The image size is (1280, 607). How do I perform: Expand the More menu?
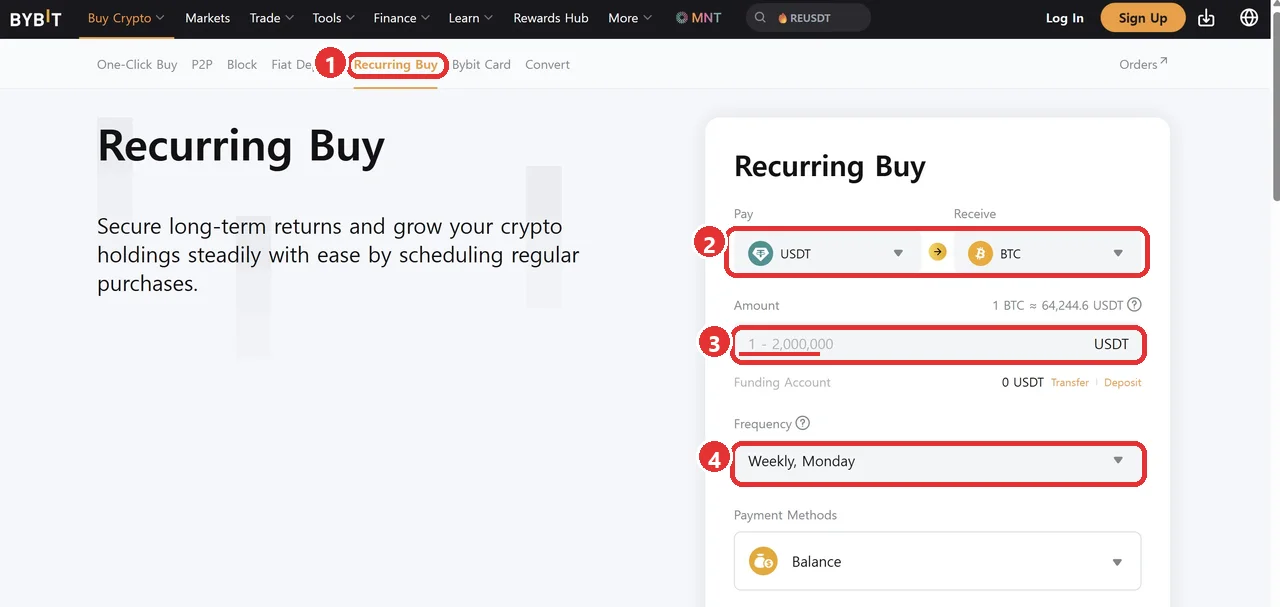(630, 18)
